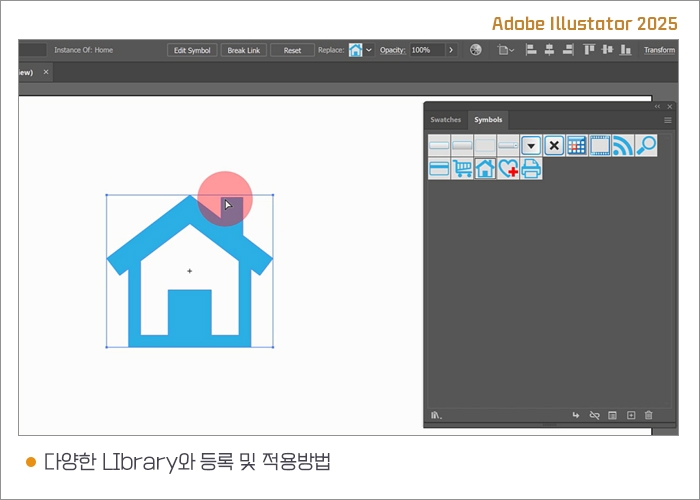Select the heart with plus symbol
Image resolution: width=700 pixels, height=500 pixels.
click(x=508, y=169)
